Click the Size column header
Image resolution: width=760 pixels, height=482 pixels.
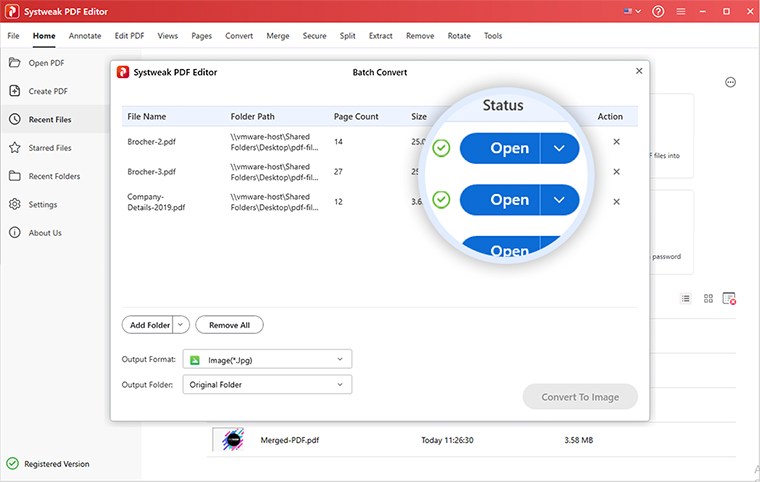click(x=419, y=116)
